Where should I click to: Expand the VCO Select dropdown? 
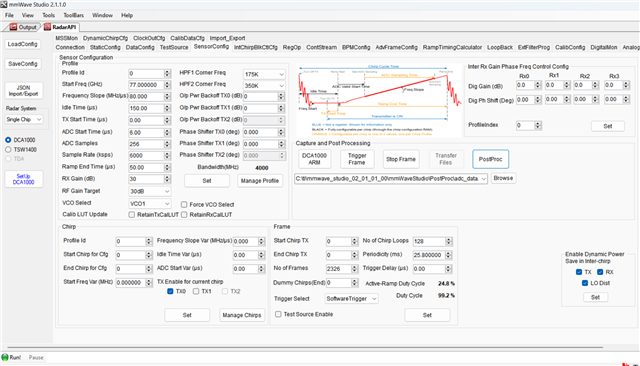[150, 204]
